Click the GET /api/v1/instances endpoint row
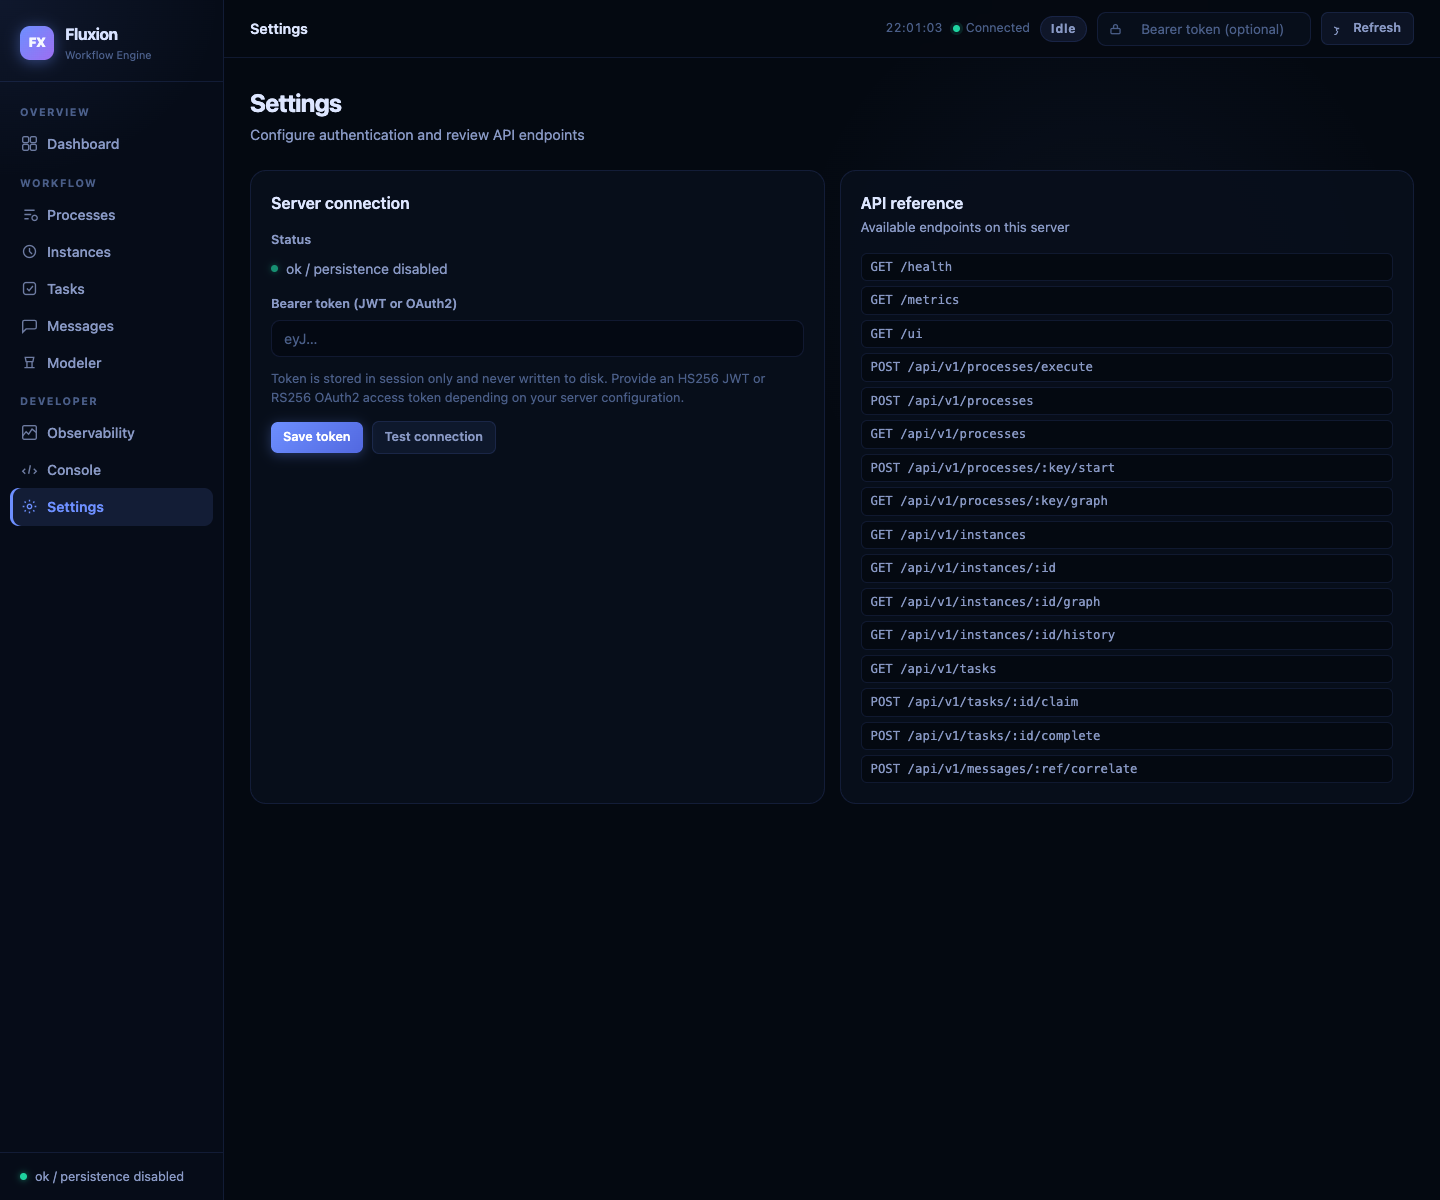The width and height of the screenshot is (1440, 1200). (x=1127, y=535)
